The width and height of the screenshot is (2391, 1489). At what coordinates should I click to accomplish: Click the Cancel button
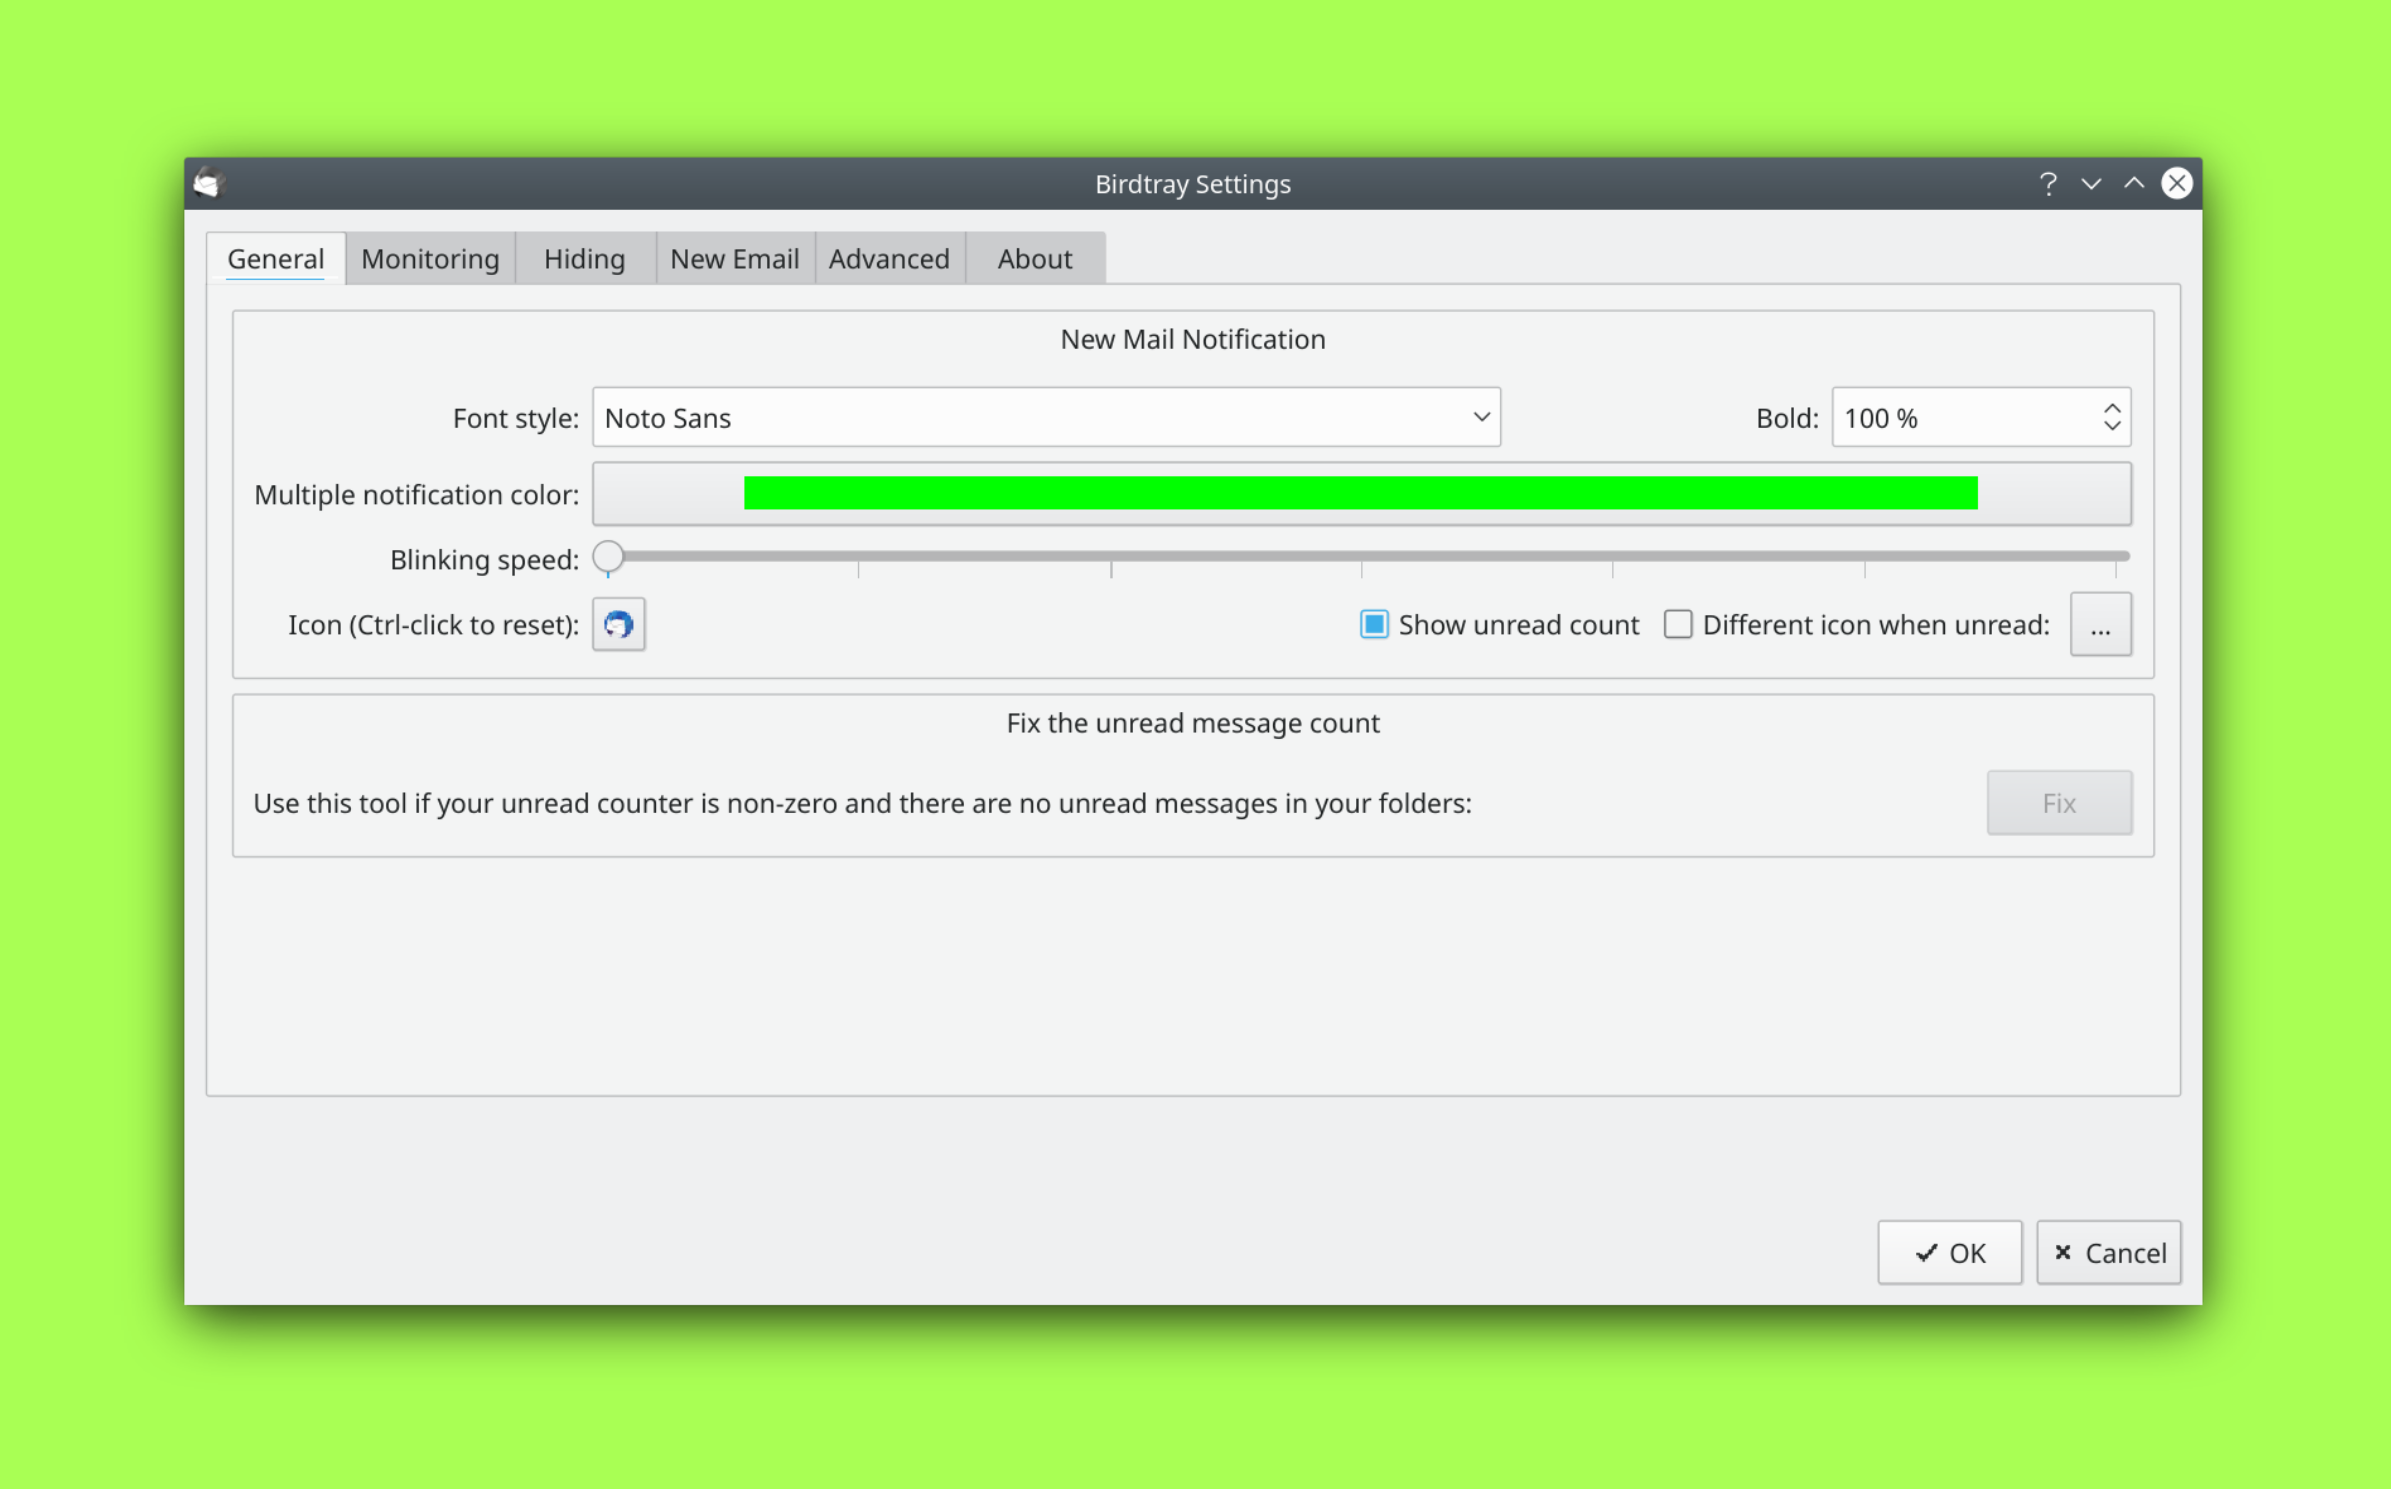click(x=2109, y=1252)
